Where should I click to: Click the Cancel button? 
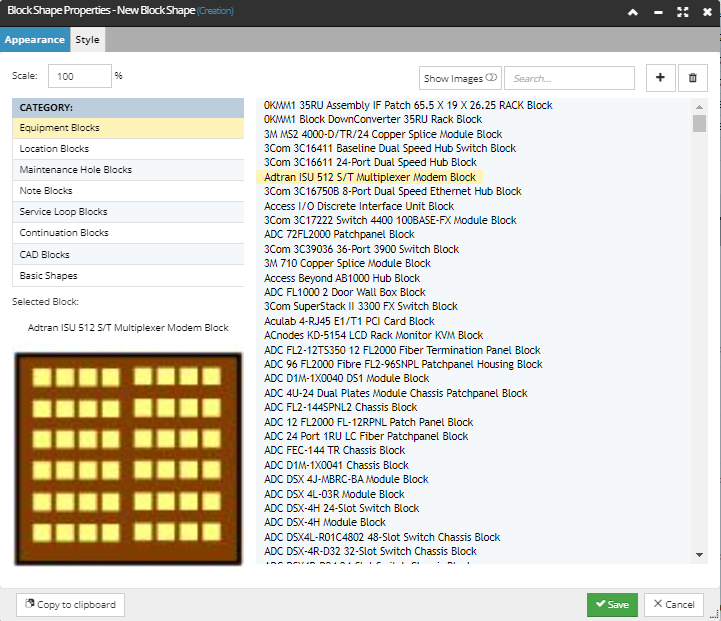coord(674,604)
